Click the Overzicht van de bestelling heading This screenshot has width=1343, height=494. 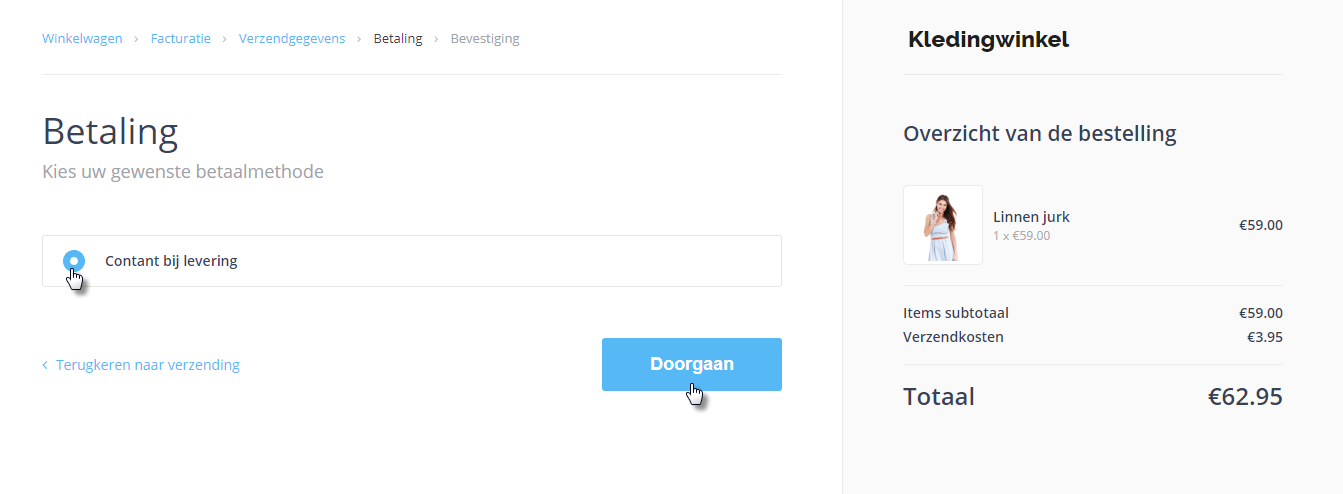pos(1039,133)
